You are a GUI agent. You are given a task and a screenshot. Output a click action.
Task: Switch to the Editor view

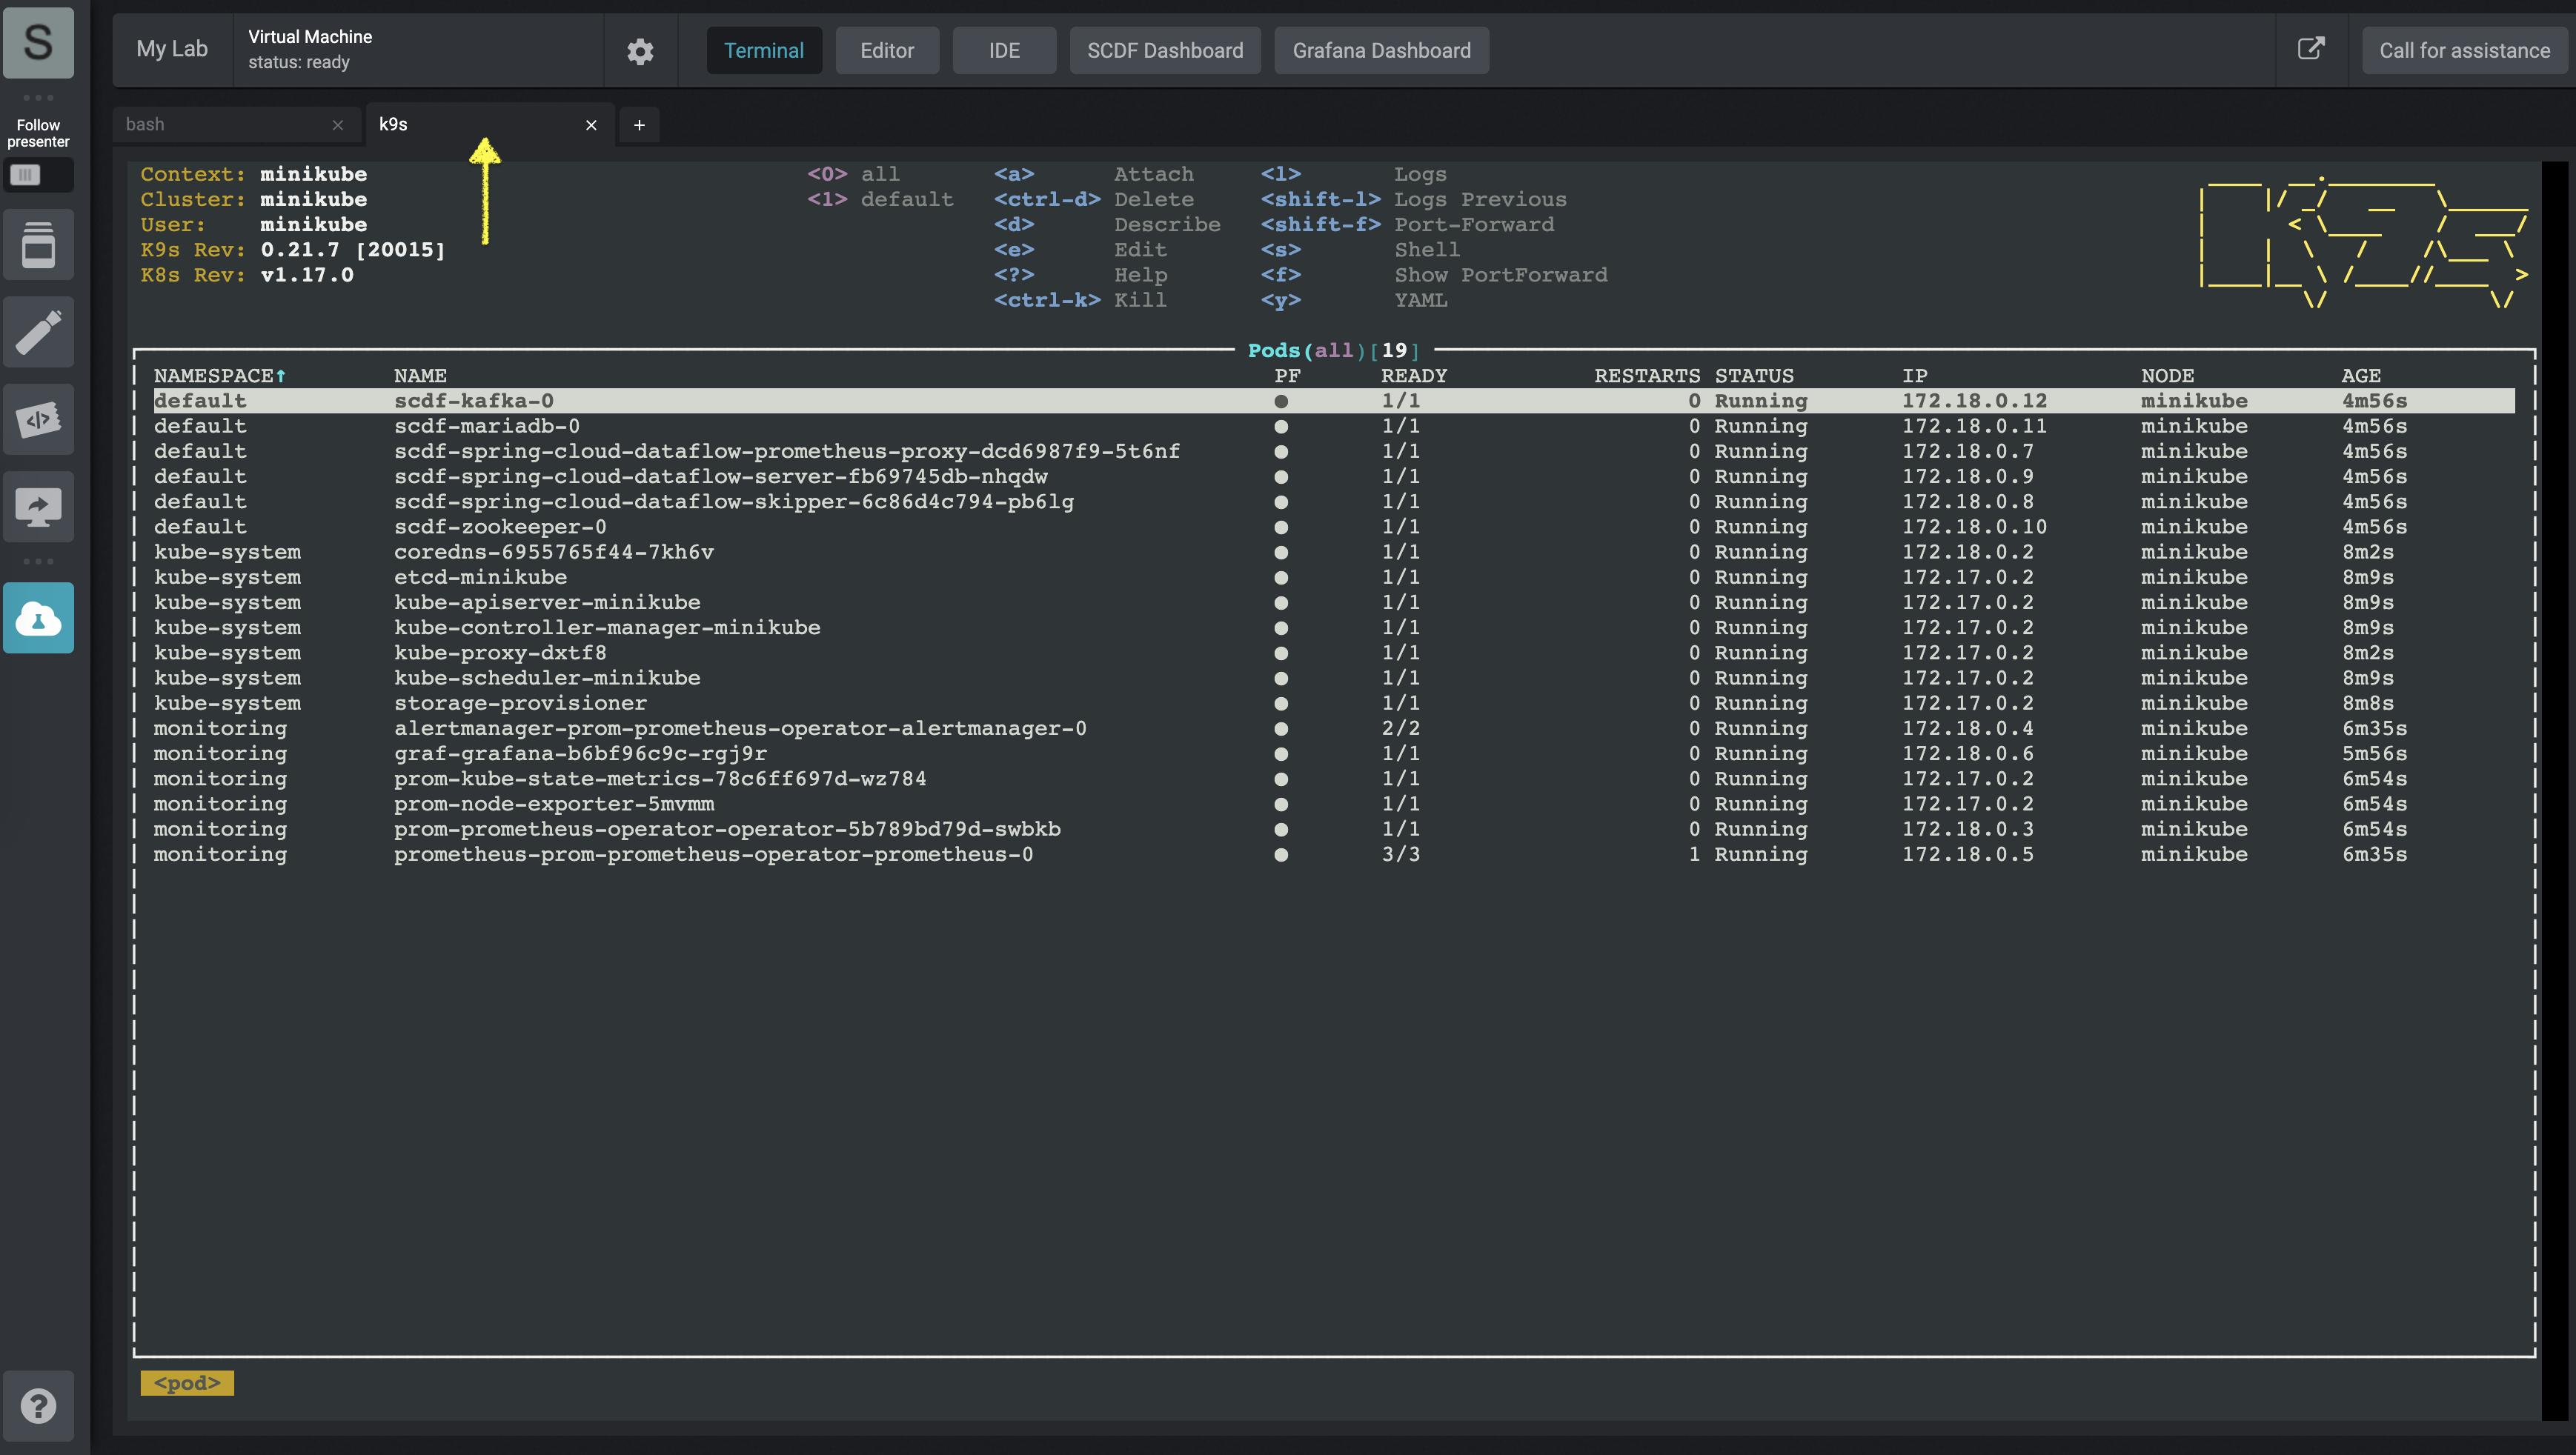[886, 51]
